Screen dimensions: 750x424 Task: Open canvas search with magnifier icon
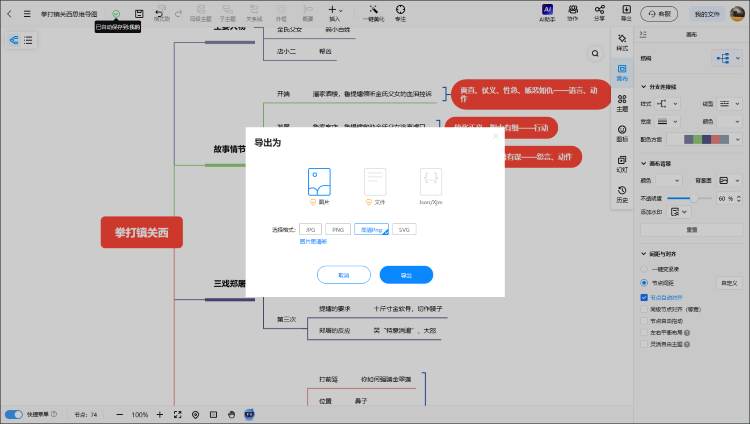tap(595, 53)
